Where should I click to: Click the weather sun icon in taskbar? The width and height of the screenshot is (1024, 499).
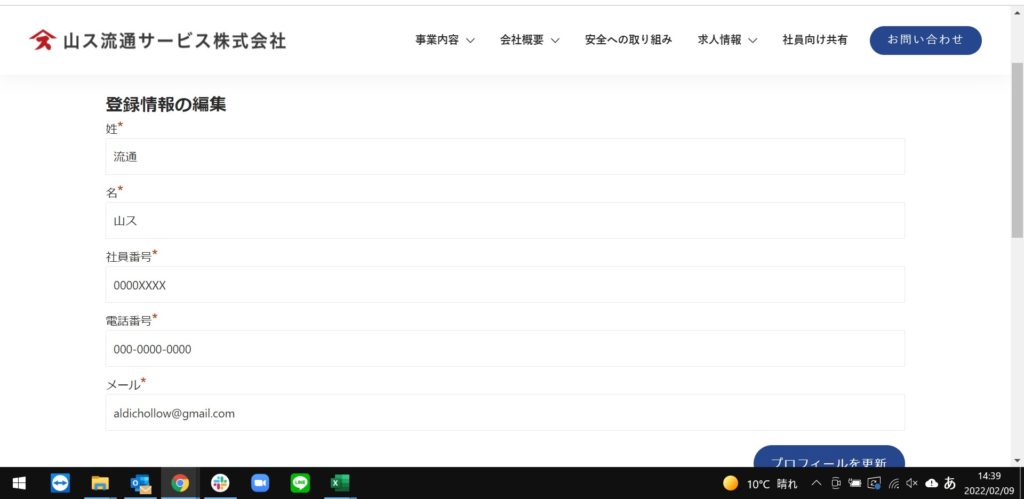click(731, 483)
